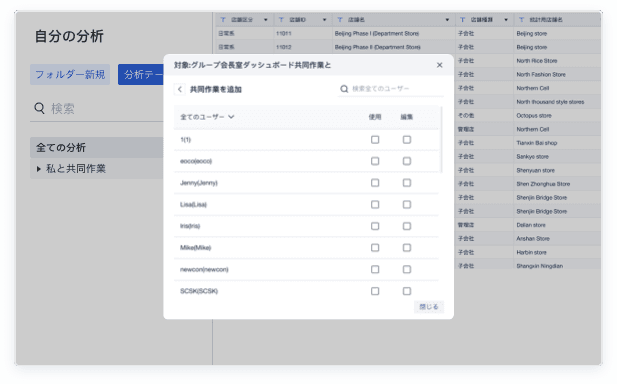Close the collaboration dialog with the X
The height and width of the screenshot is (384, 617).
pos(440,65)
